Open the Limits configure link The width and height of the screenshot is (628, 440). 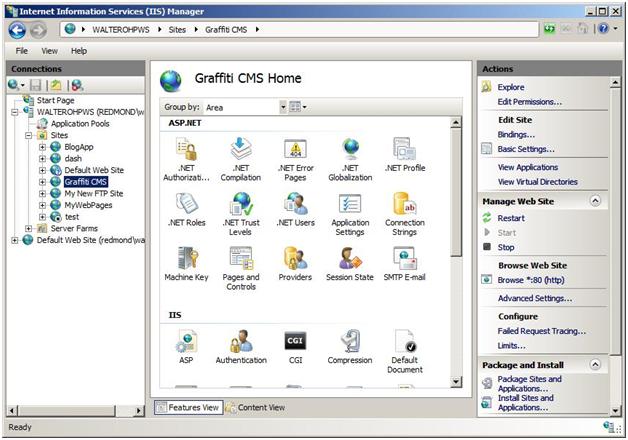pyautogui.click(x=511, y=346)
